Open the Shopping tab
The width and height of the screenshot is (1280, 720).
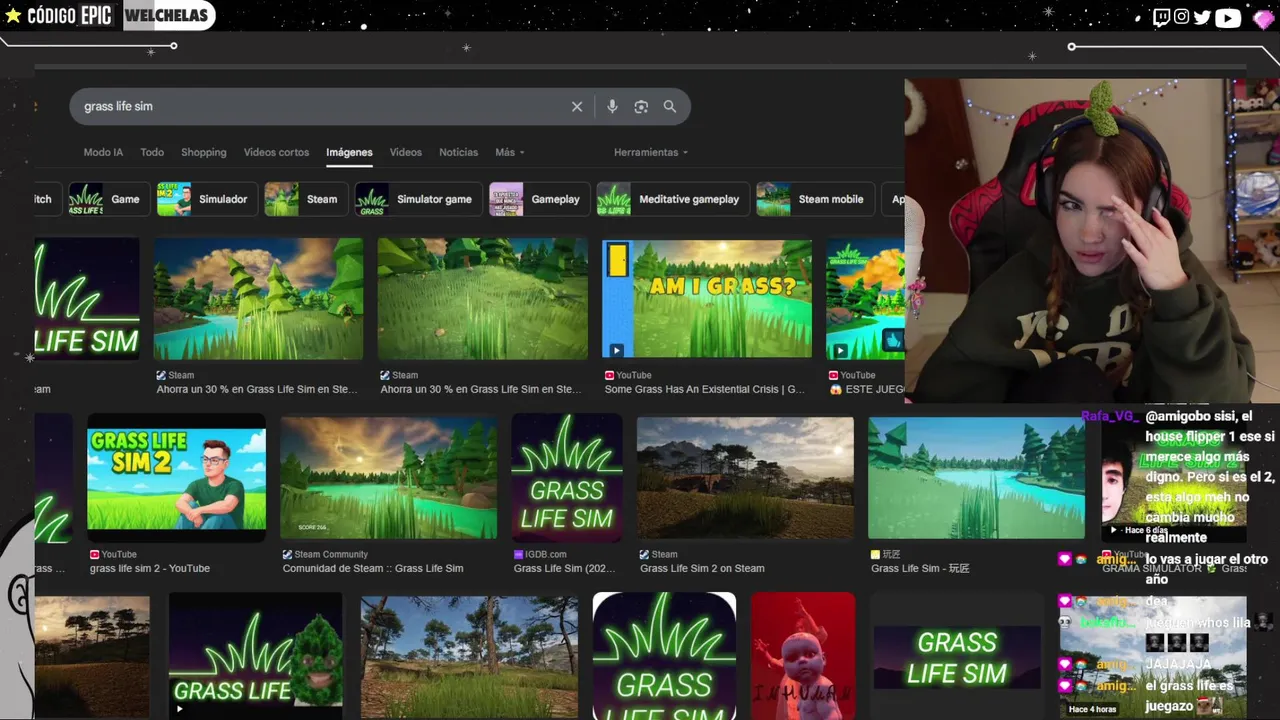[x=204, y=152]
